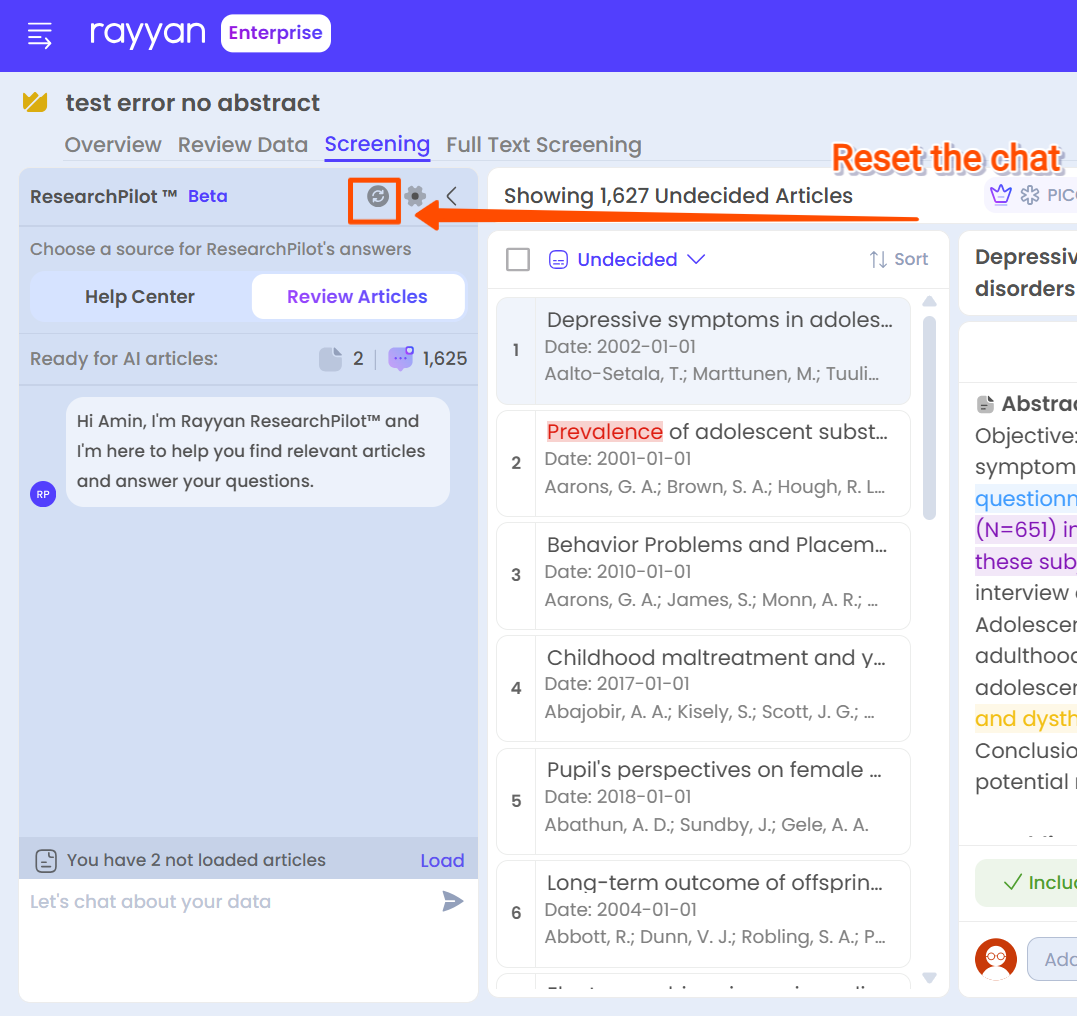Click the scroll down arrow of article list
This screenshot has height=1016, width=1077.
click(x=929, y=978)
